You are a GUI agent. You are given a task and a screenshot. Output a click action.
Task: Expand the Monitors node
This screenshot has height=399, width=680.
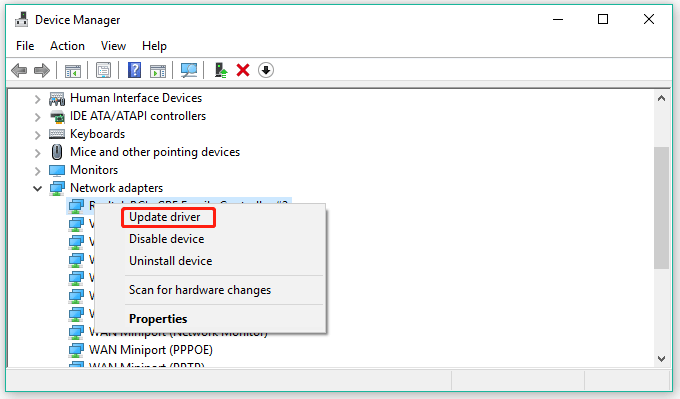pos(38,171)
